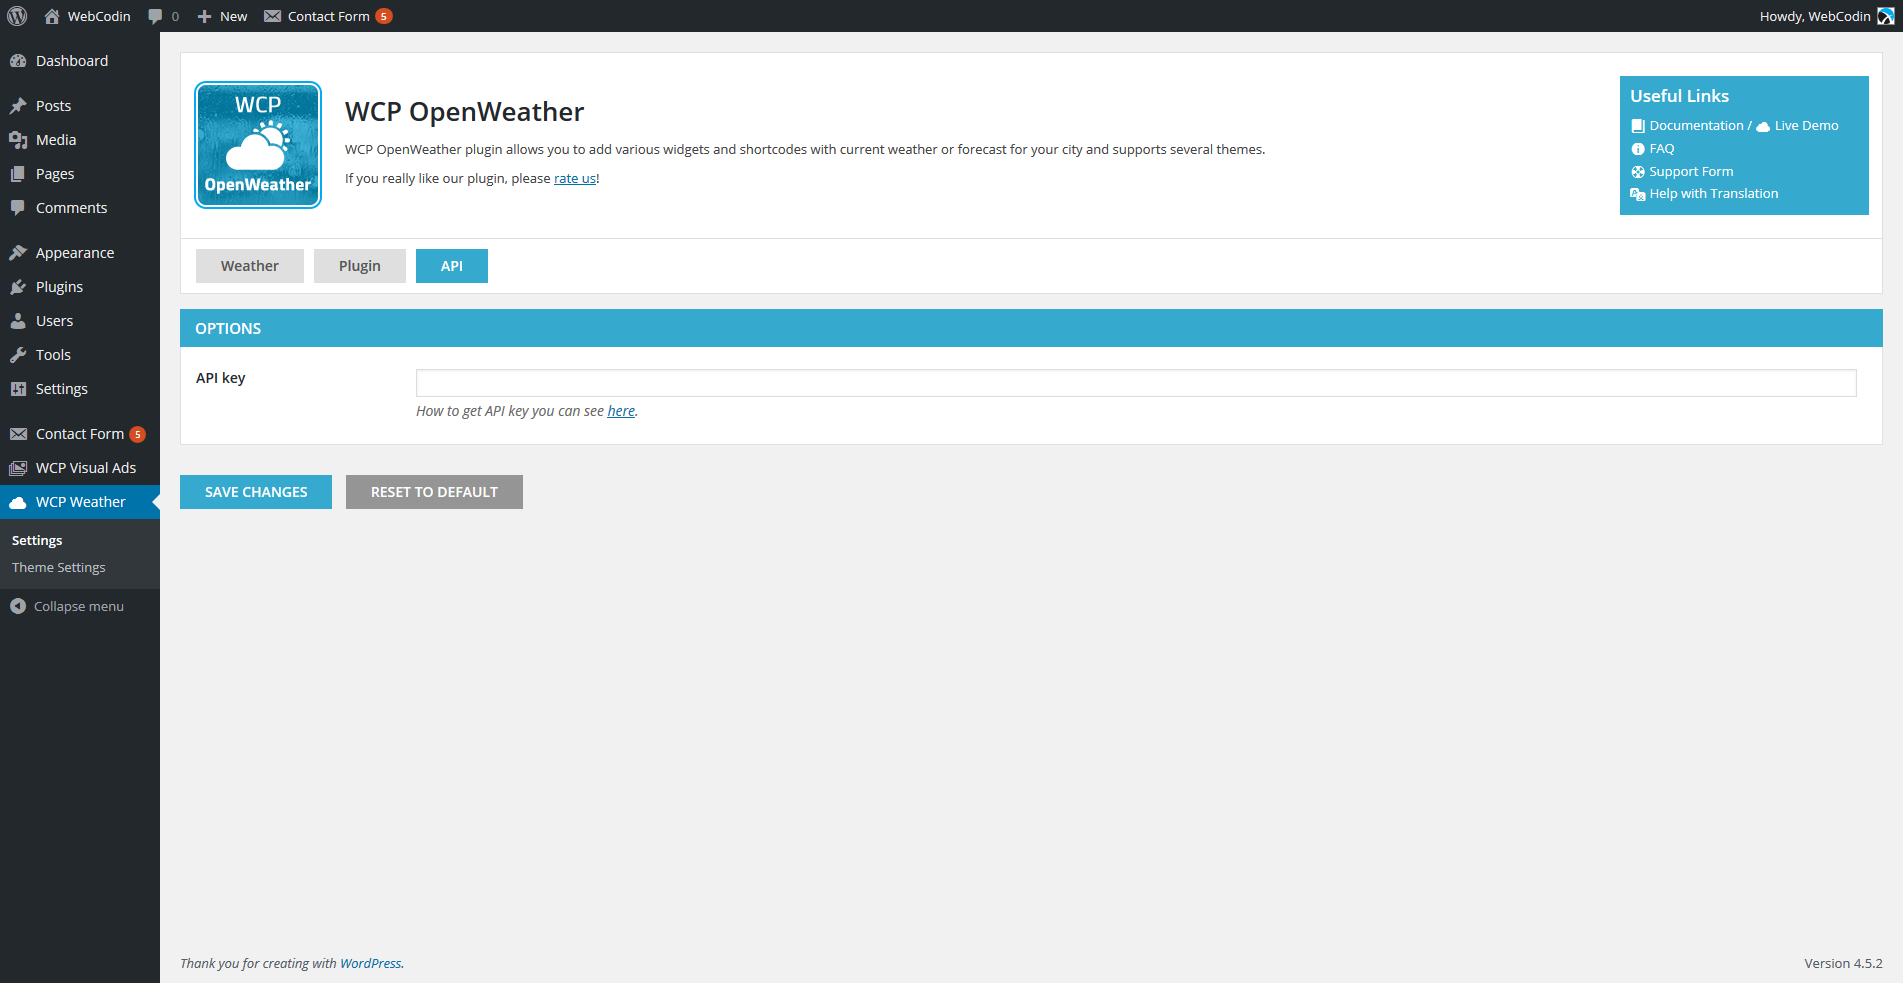1903x983 pixels.
Task: Click the Documentation book icon
Action: pos(1638,126)
